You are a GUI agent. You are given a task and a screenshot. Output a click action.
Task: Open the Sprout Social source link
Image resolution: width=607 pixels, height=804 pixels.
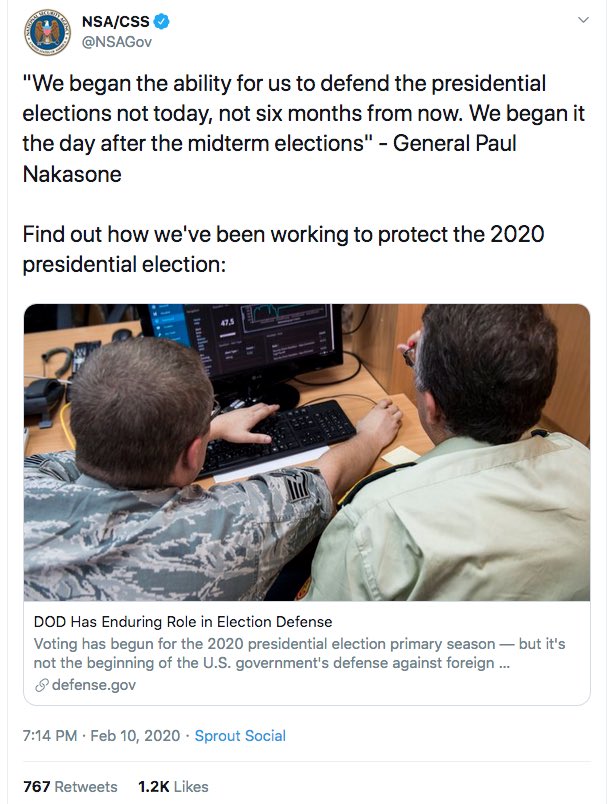coord(240,736)
